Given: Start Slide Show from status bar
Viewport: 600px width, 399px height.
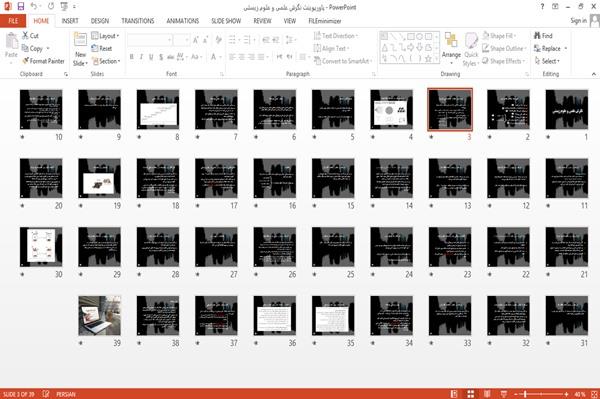Looking at the screenshot, I should [x=504, y=394].
